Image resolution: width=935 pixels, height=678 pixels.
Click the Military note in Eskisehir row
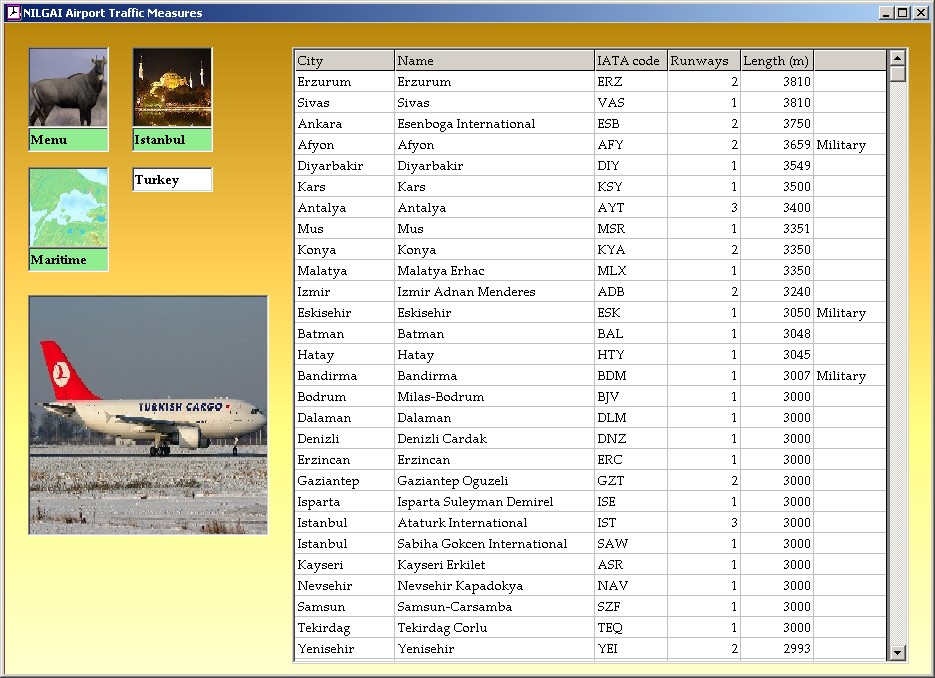tap(841, 313)
